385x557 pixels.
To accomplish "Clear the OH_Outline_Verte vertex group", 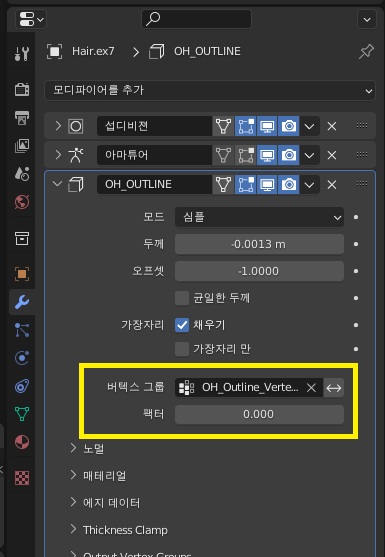I will pos(311,388).
